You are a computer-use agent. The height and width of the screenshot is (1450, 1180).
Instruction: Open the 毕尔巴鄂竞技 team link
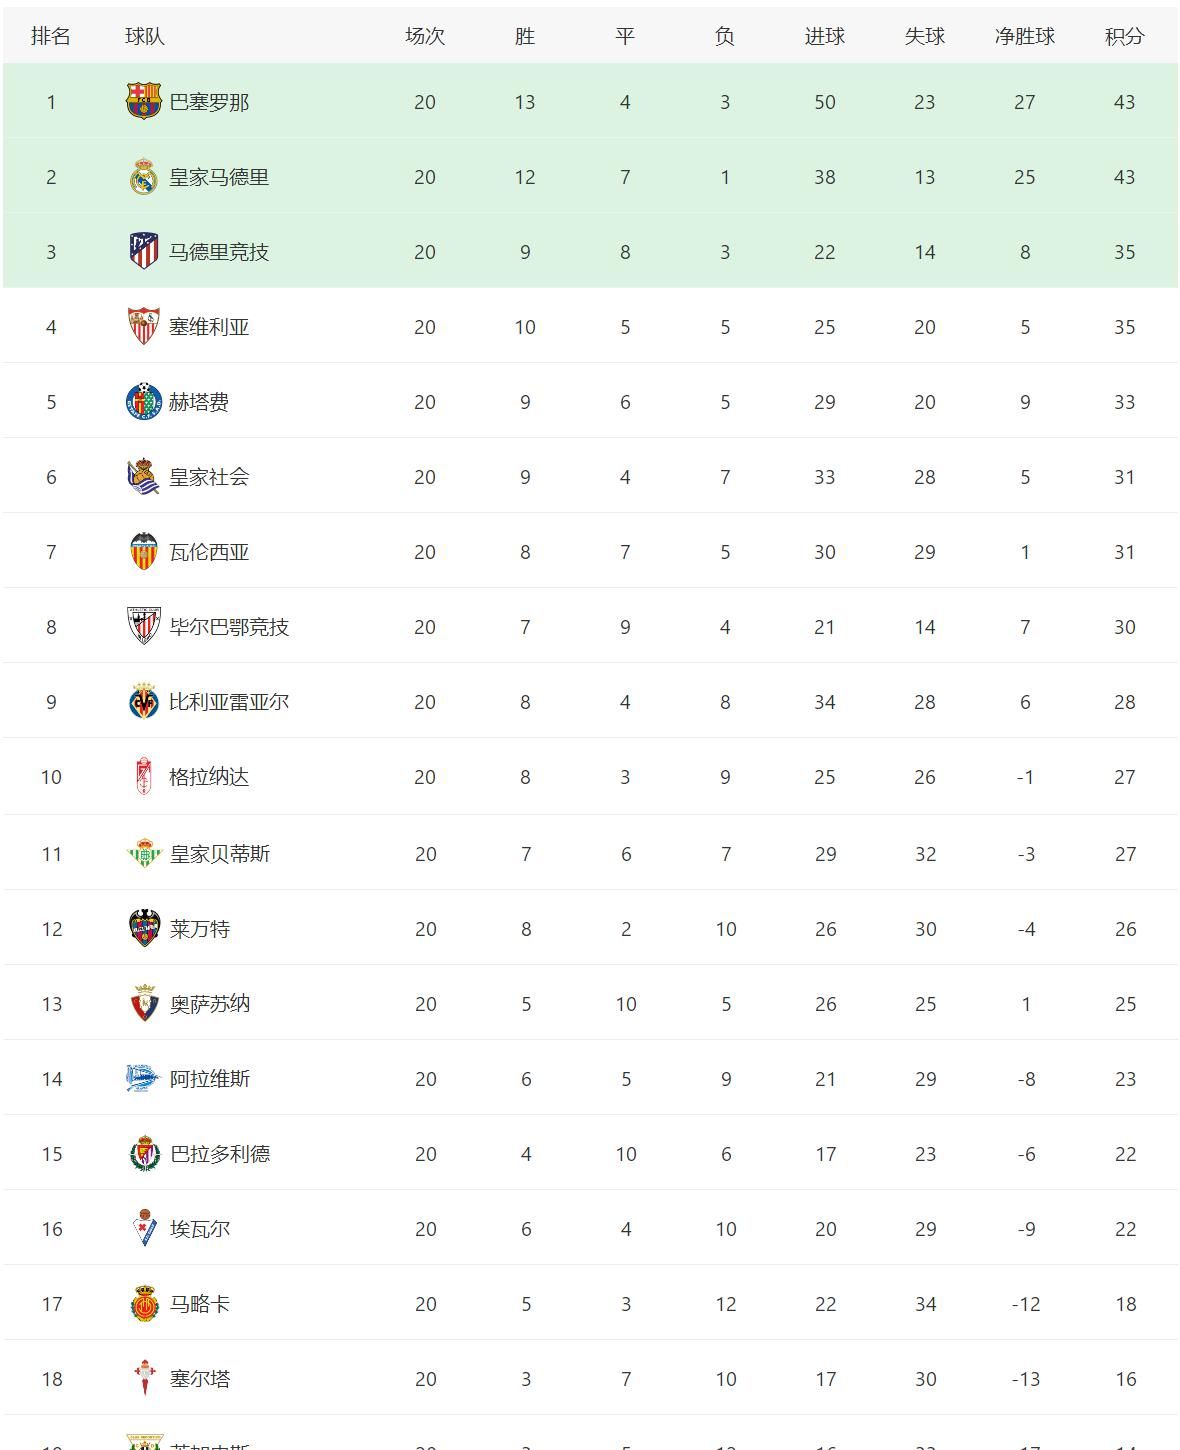point(229,627)
